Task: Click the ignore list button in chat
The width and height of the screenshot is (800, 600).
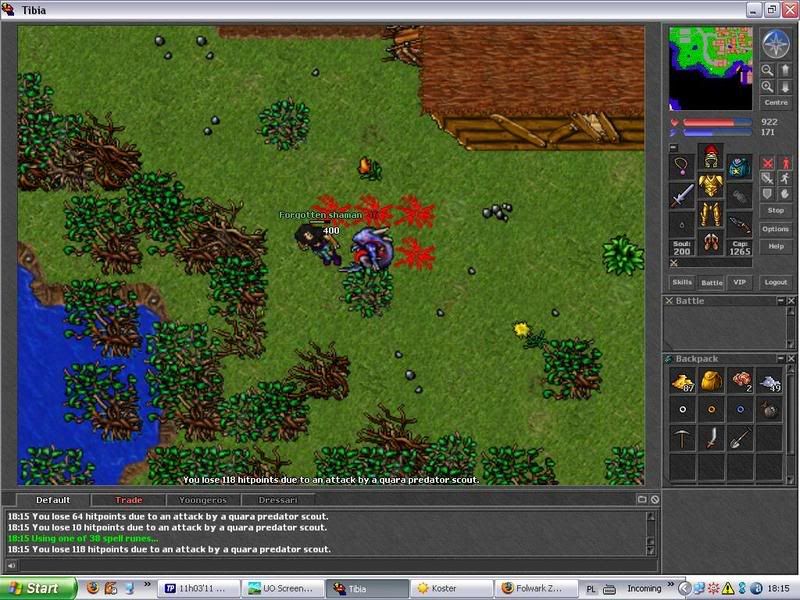Action: [655, 499]
